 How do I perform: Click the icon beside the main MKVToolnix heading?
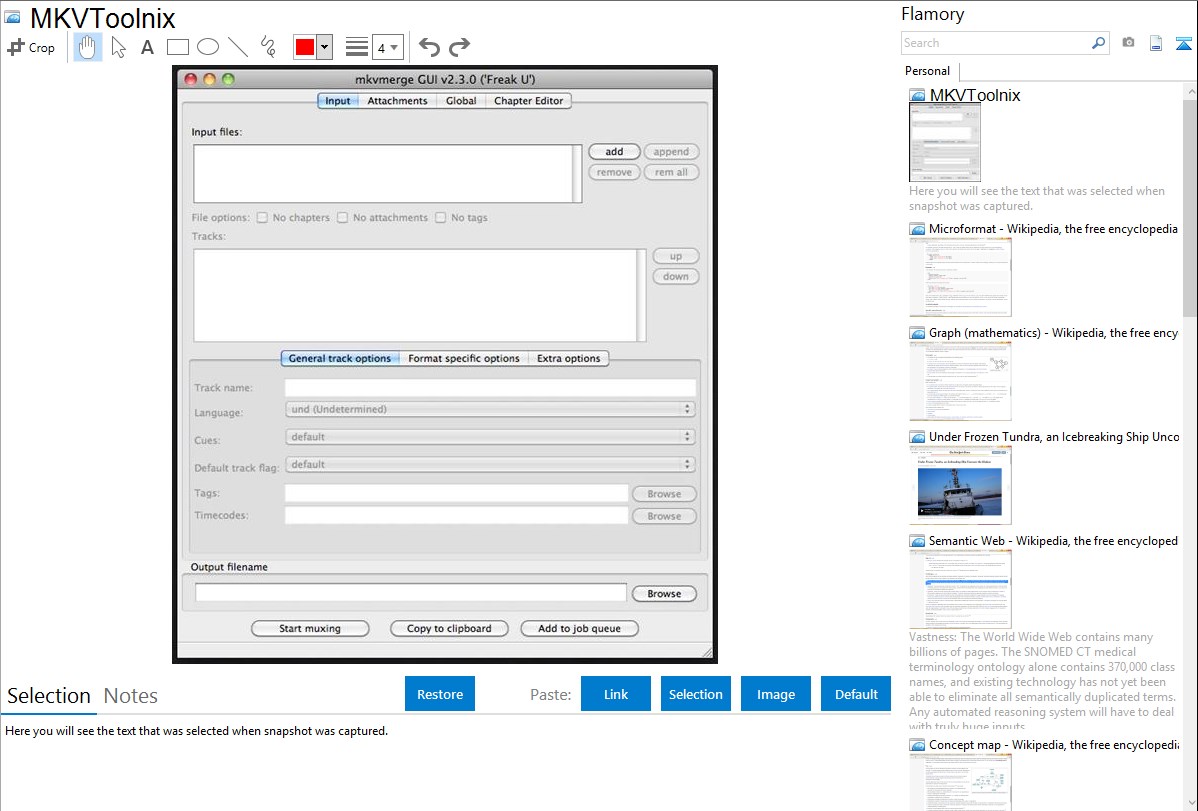click(12, 17)
